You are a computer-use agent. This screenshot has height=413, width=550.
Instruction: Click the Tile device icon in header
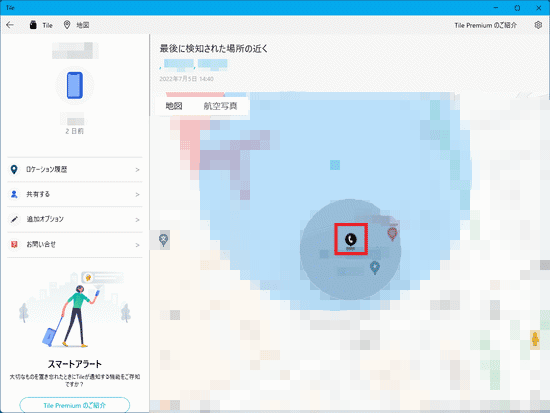(x=33, y=25)
